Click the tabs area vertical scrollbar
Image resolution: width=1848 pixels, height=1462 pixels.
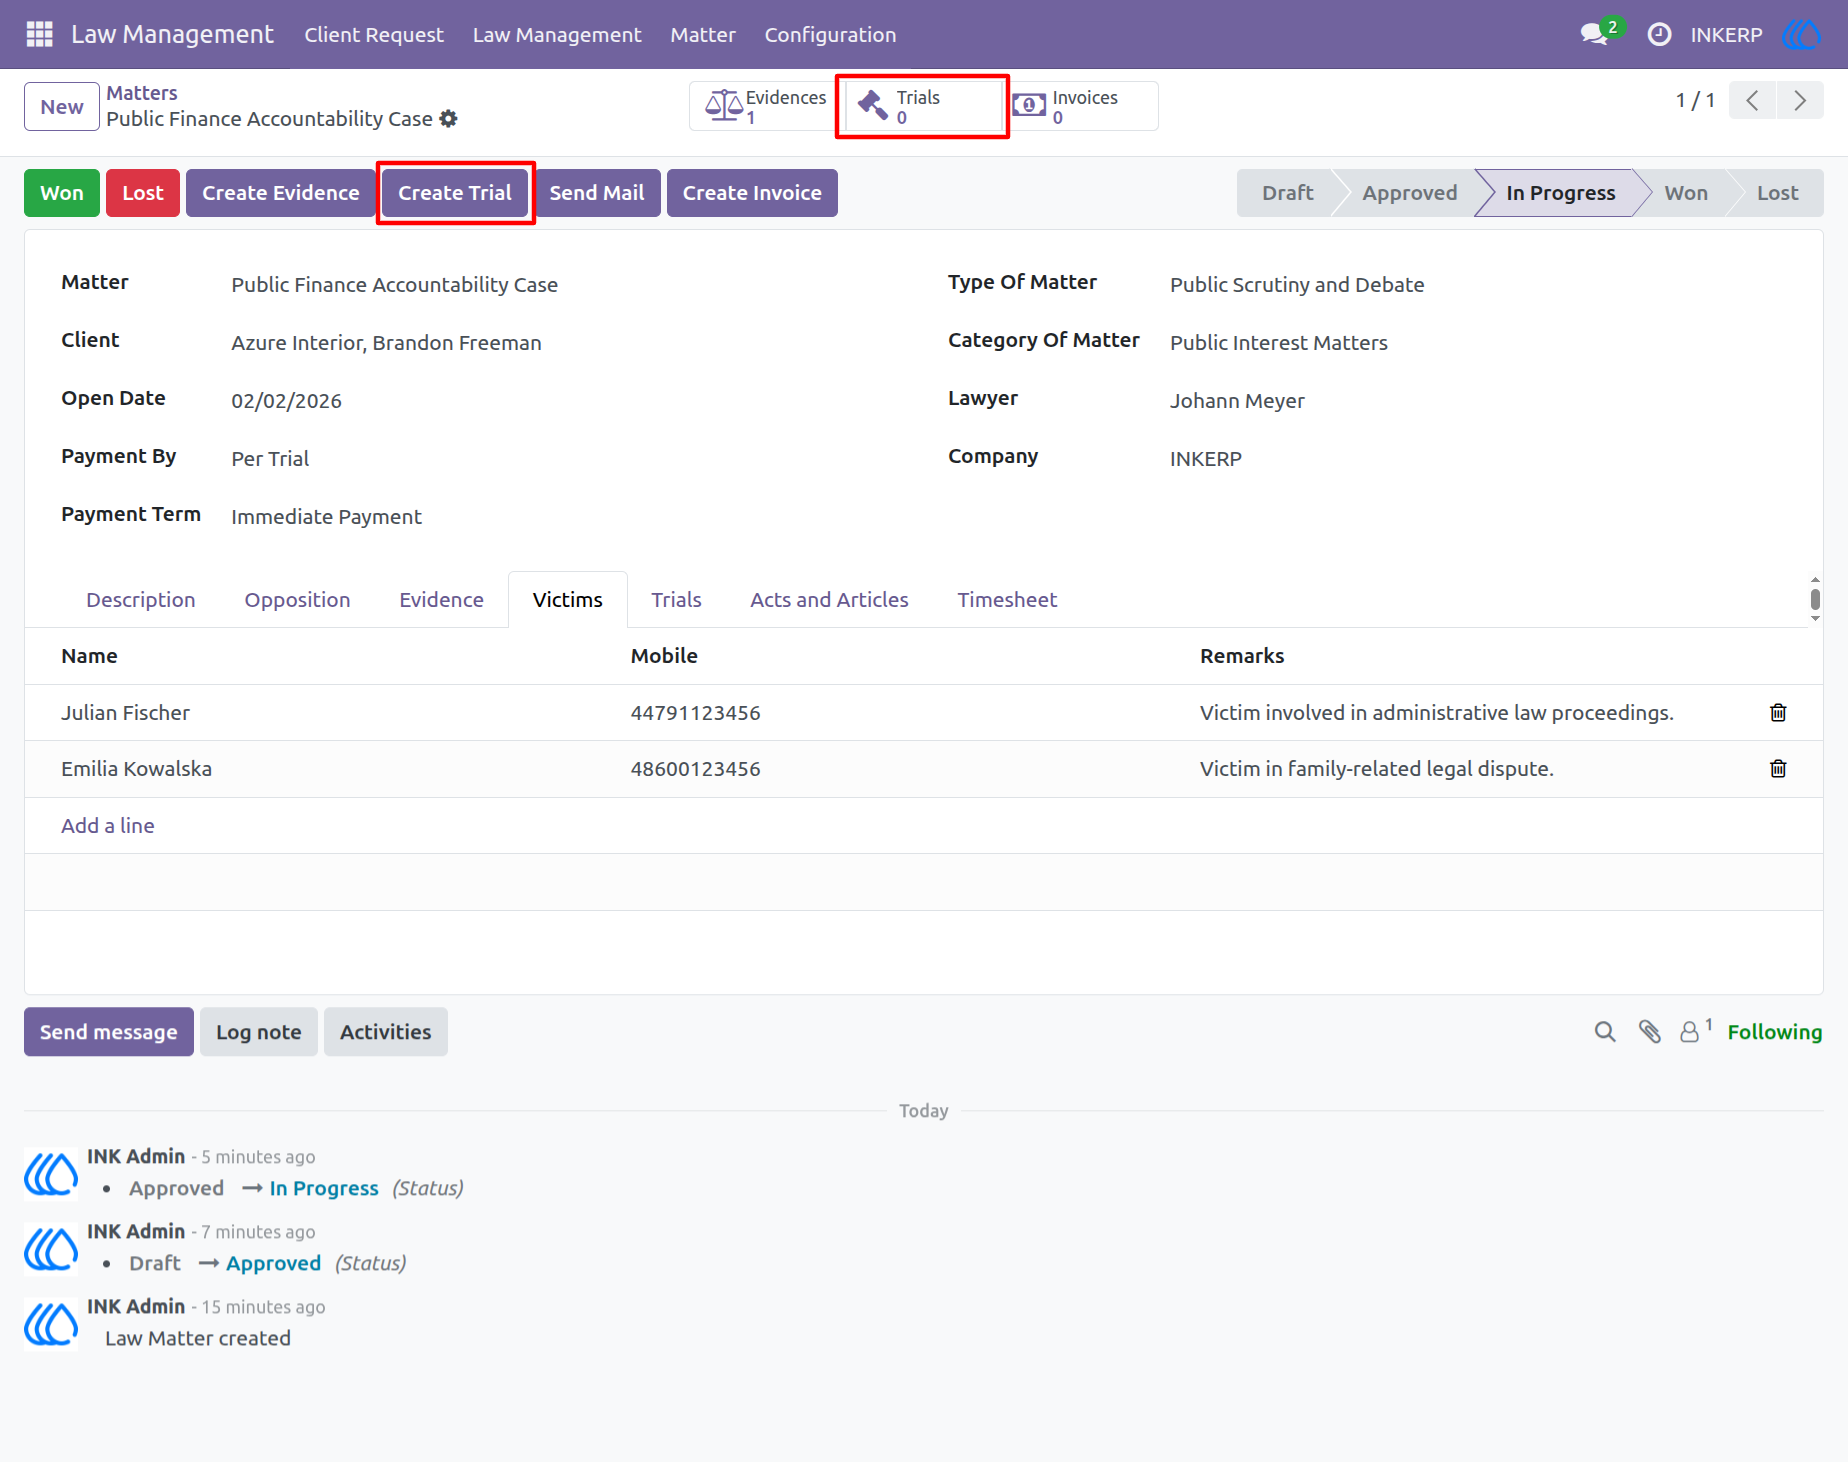pyautogui.click(x=1815, y=599)
